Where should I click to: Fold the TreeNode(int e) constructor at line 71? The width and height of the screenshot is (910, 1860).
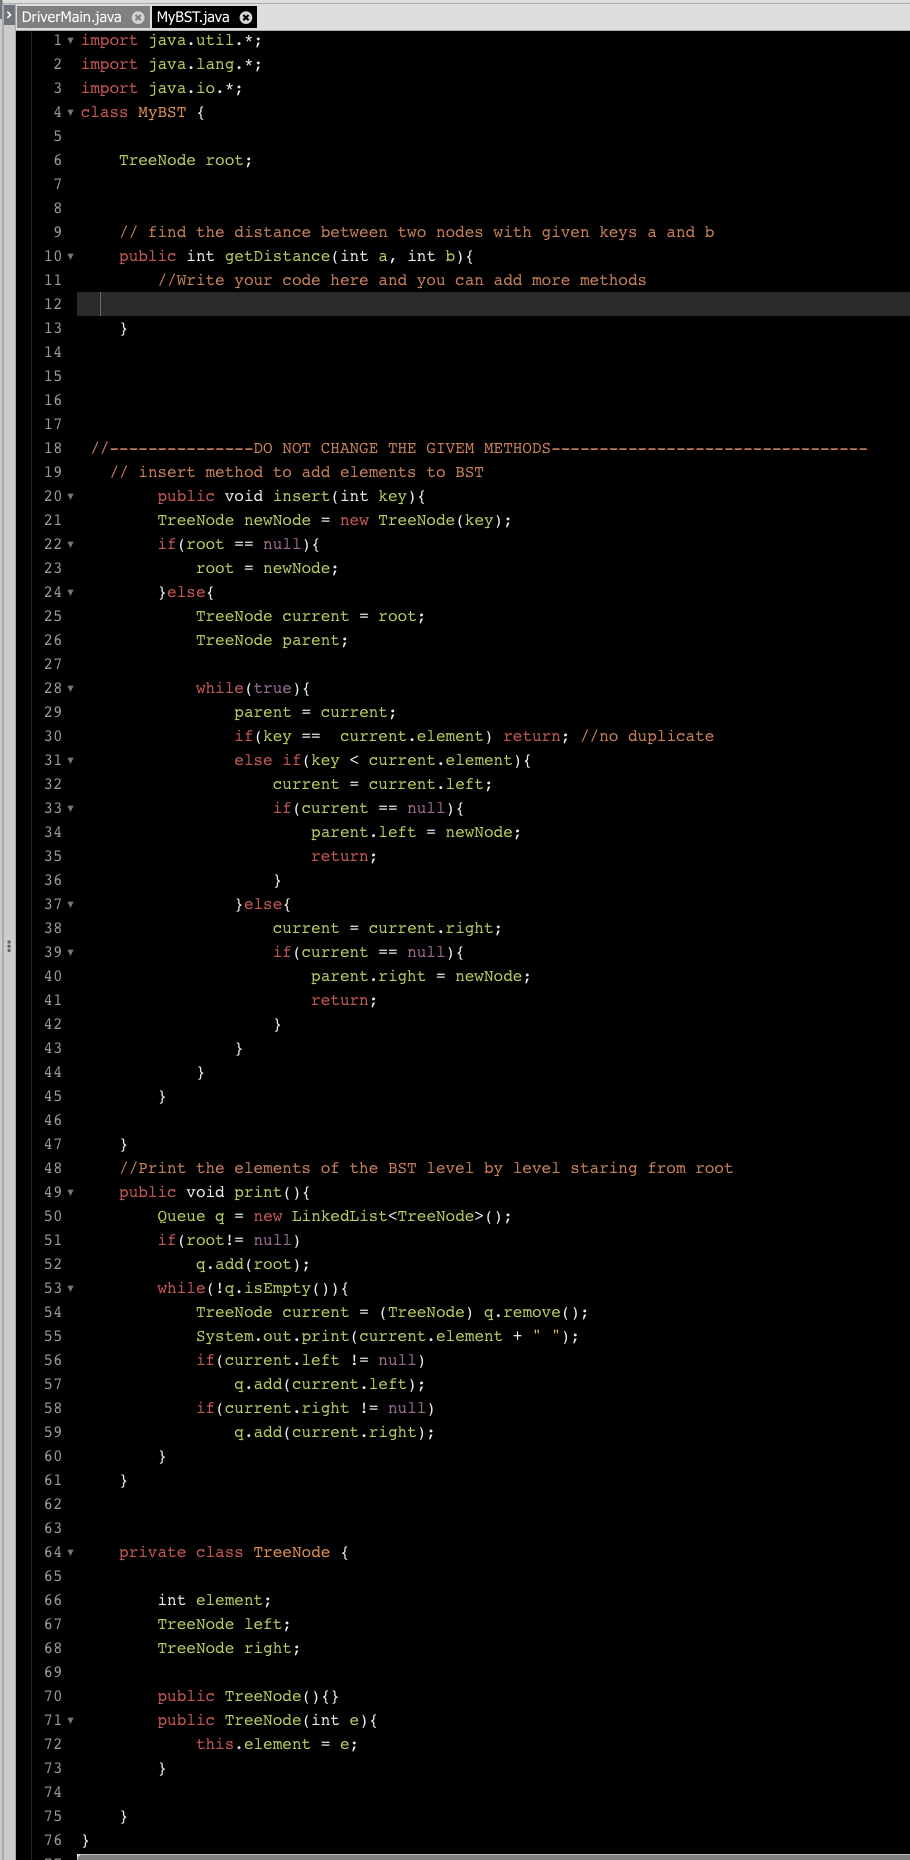[70, 1720]
